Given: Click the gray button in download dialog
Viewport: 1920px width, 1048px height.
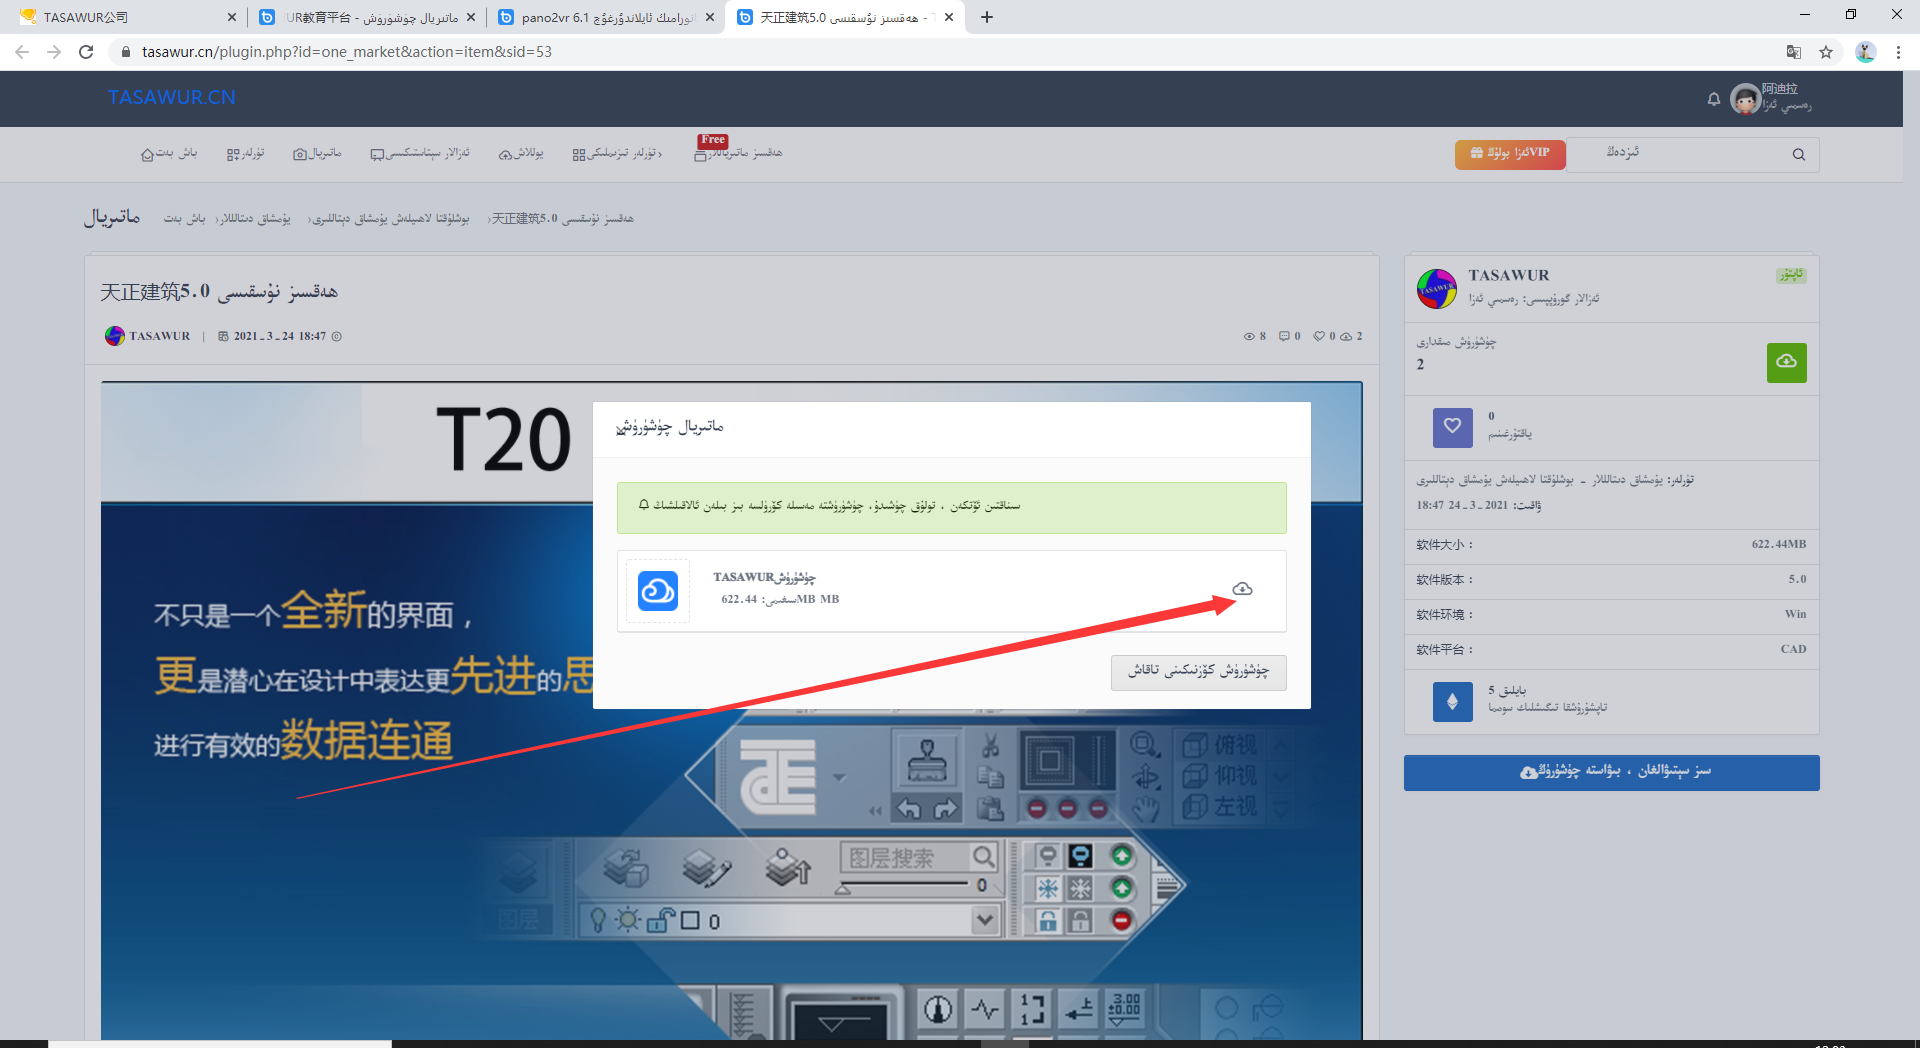Looking at the screenshot, I should coord(1198,672).
